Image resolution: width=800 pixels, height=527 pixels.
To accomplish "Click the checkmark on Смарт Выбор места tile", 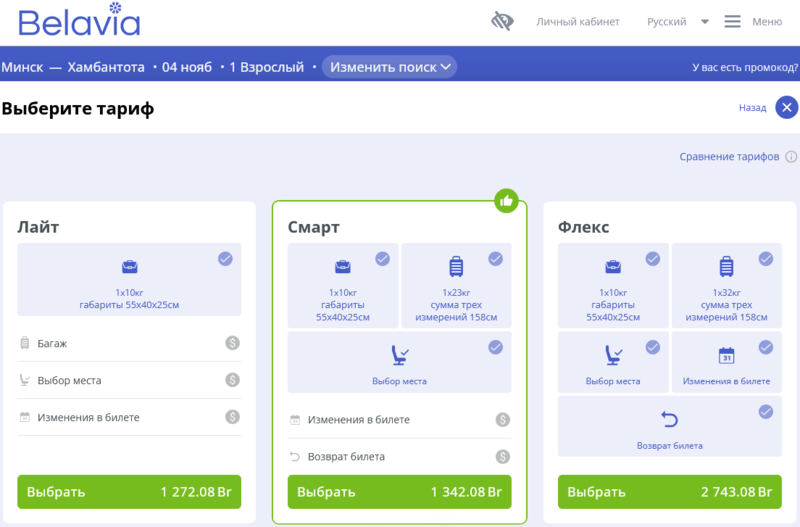I will [x=495, y=348].
